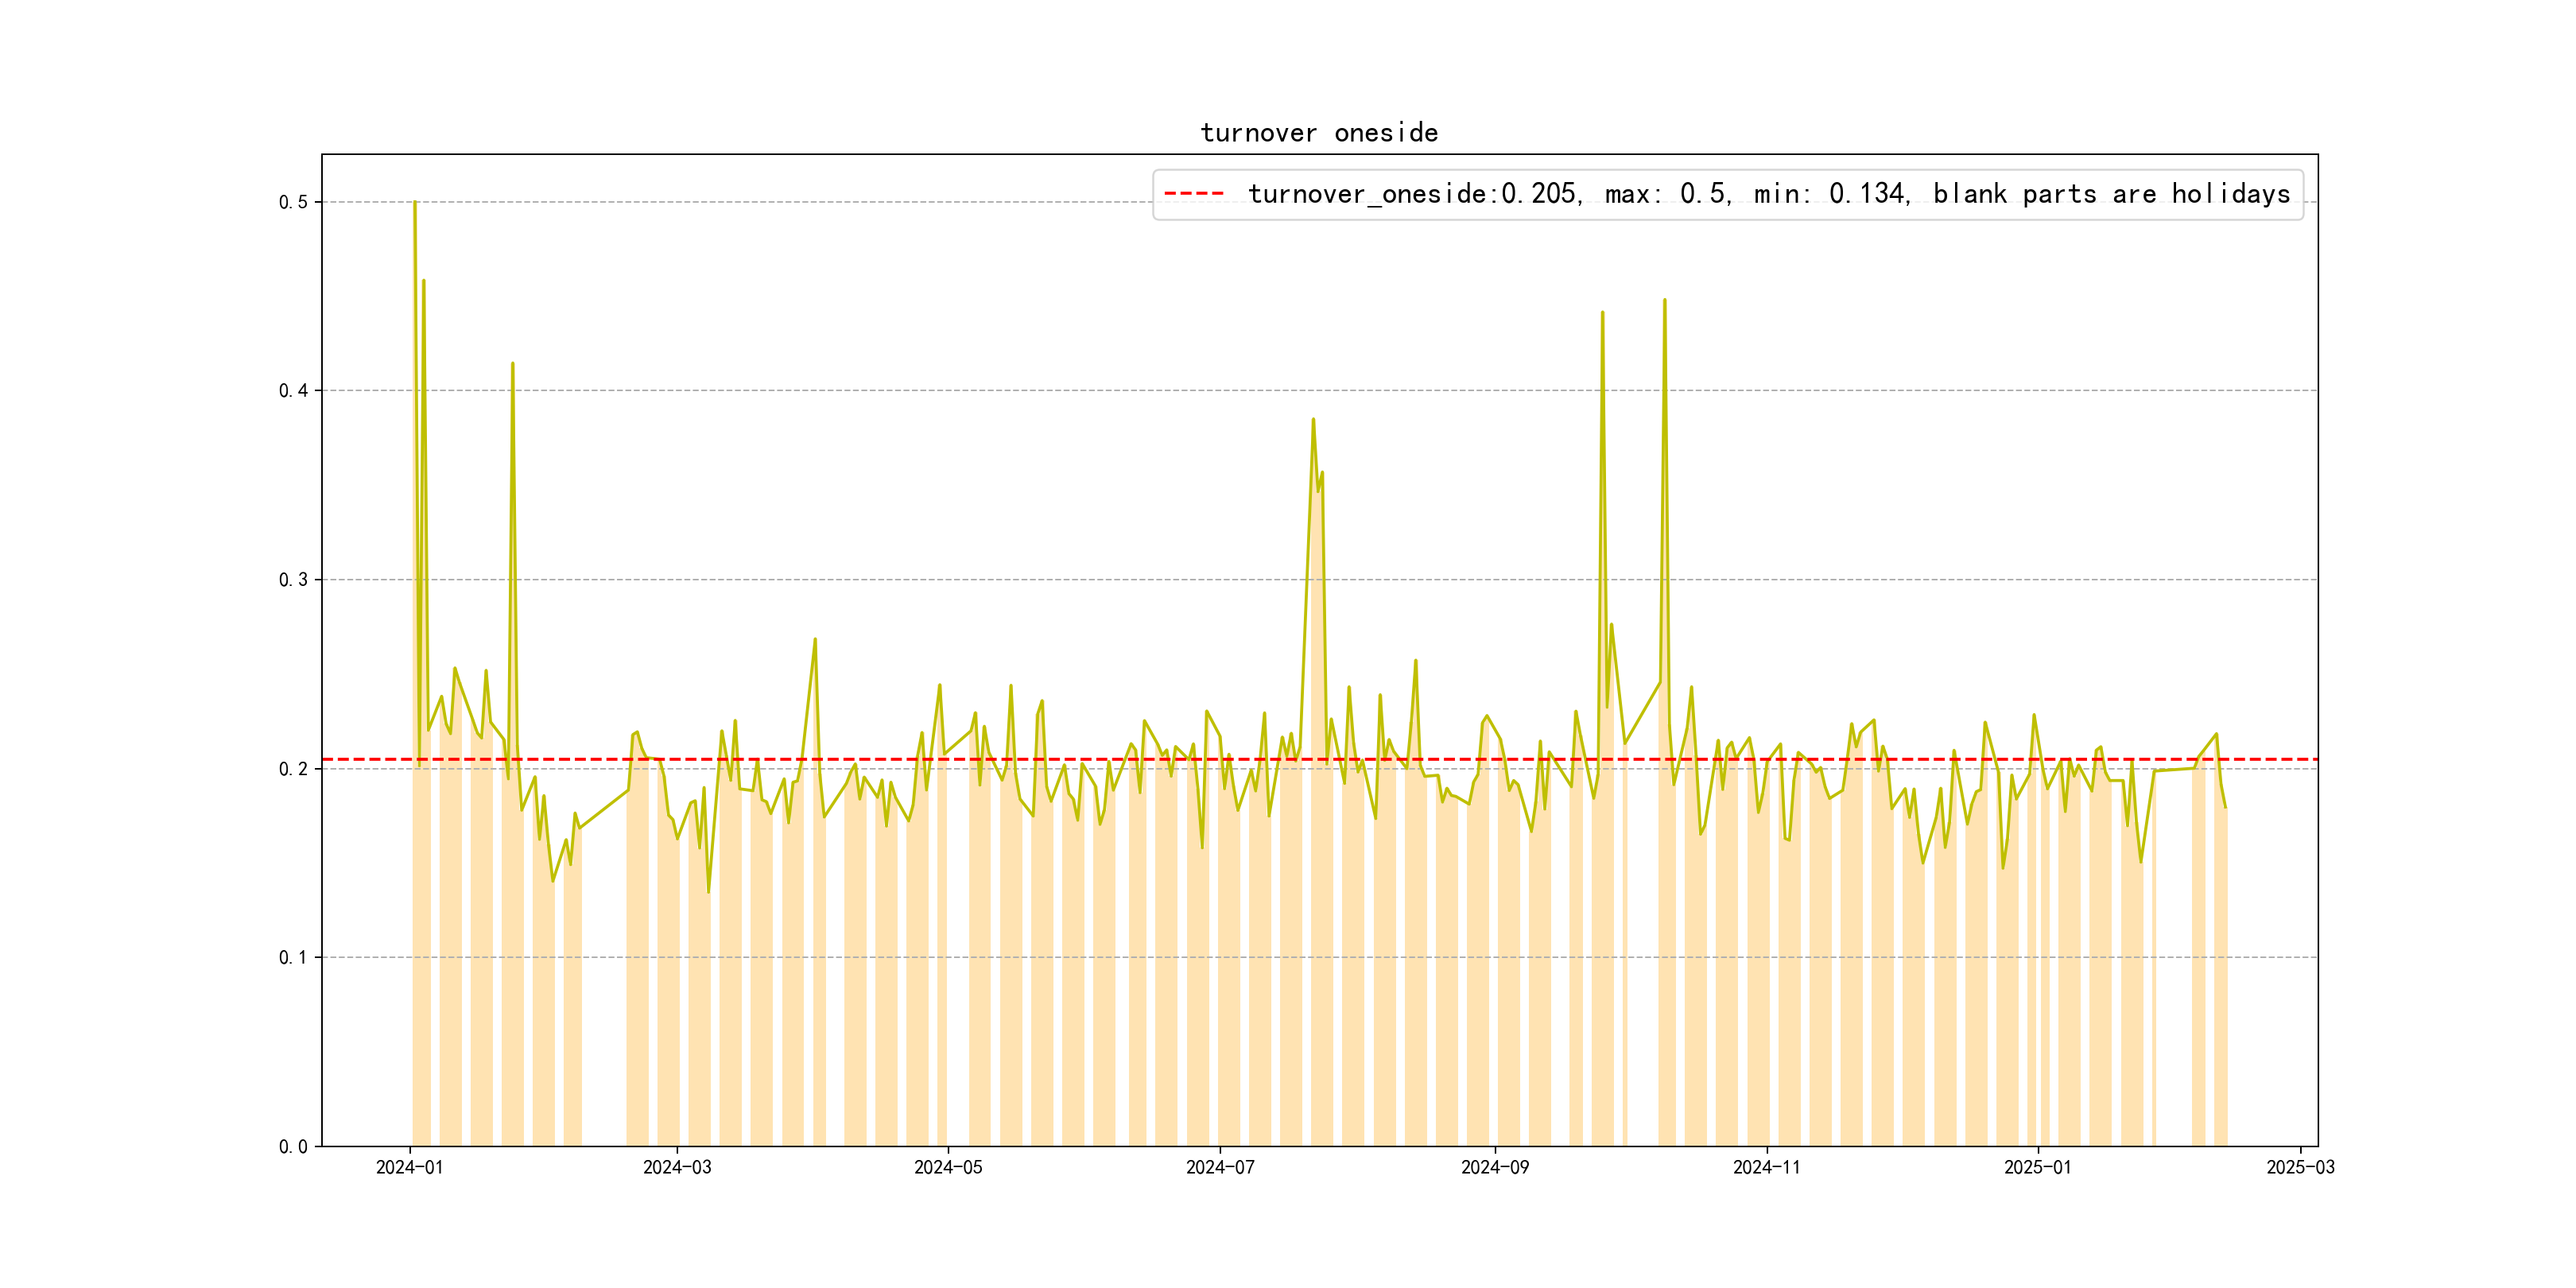Click the legend text 'turnover_oneside:0.205'
The image size is (2576, 1288).
pyautogui.click(x=1414, y=194)
